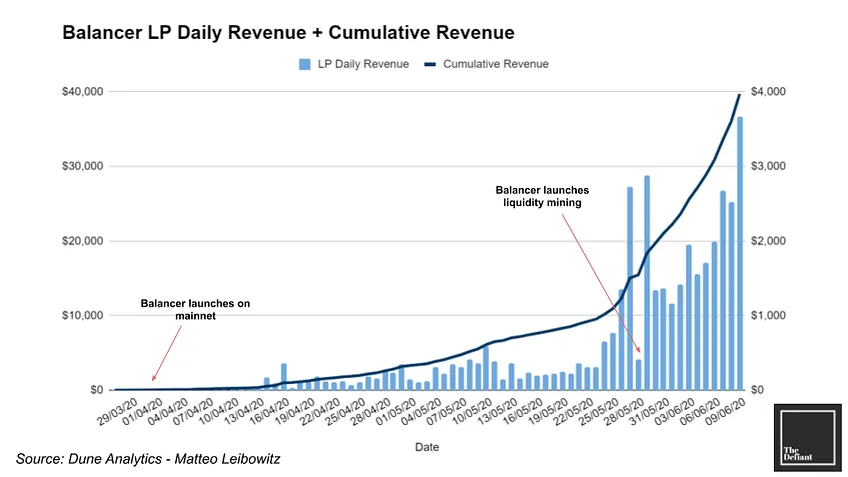The image size is (848, 477).
Task: Click the 19/04/20 date label
Action: [295, 412]
